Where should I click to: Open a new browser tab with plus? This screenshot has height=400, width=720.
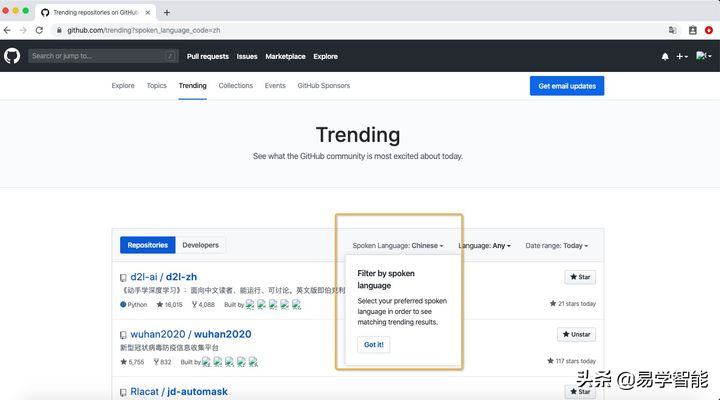click(x=167, y=12)
